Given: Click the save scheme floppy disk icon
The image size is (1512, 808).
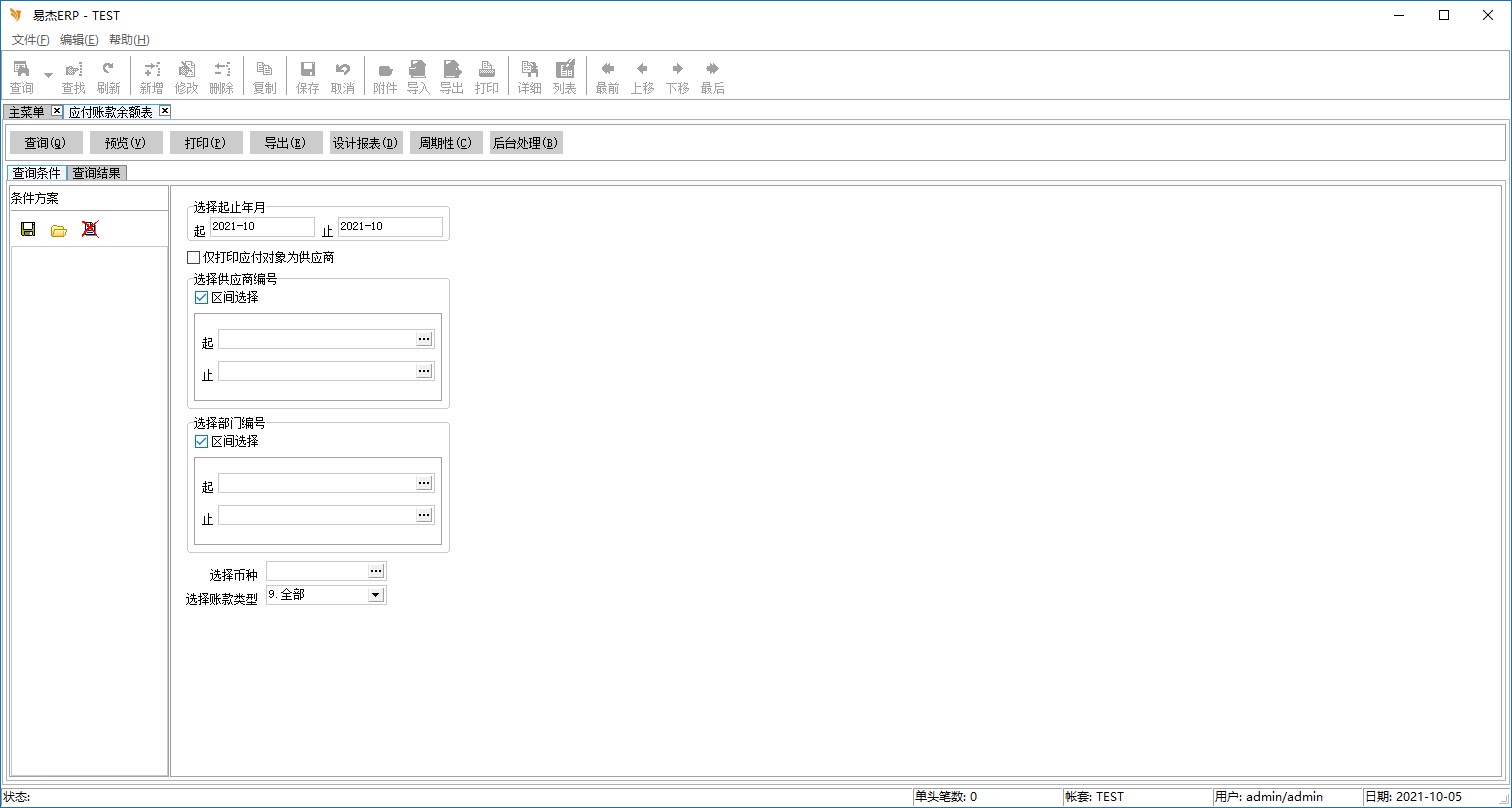Looking at the screenshot, I should pos(28,229).
